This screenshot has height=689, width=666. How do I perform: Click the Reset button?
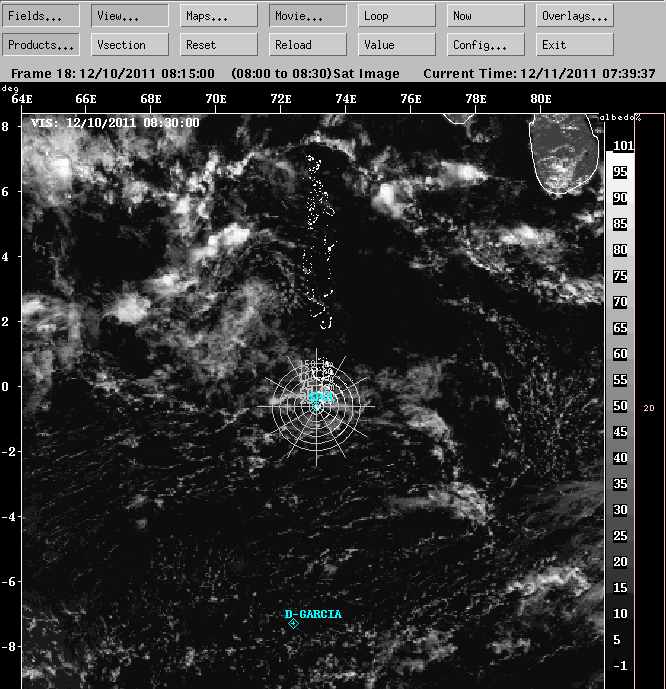click(219, 45)
